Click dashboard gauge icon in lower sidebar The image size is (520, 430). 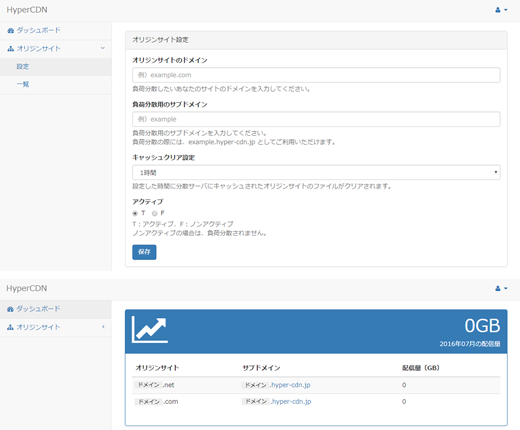(x=10, y=309)
